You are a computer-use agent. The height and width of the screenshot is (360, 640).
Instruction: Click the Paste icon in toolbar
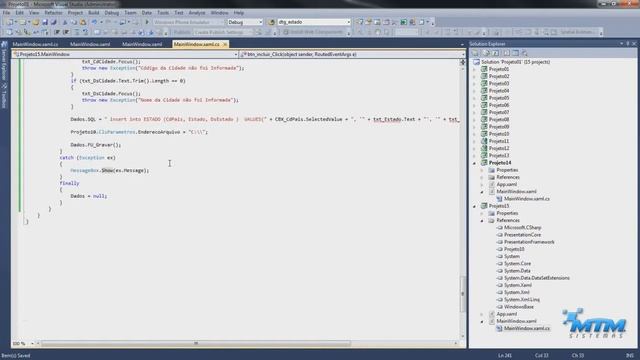[83, 22]
